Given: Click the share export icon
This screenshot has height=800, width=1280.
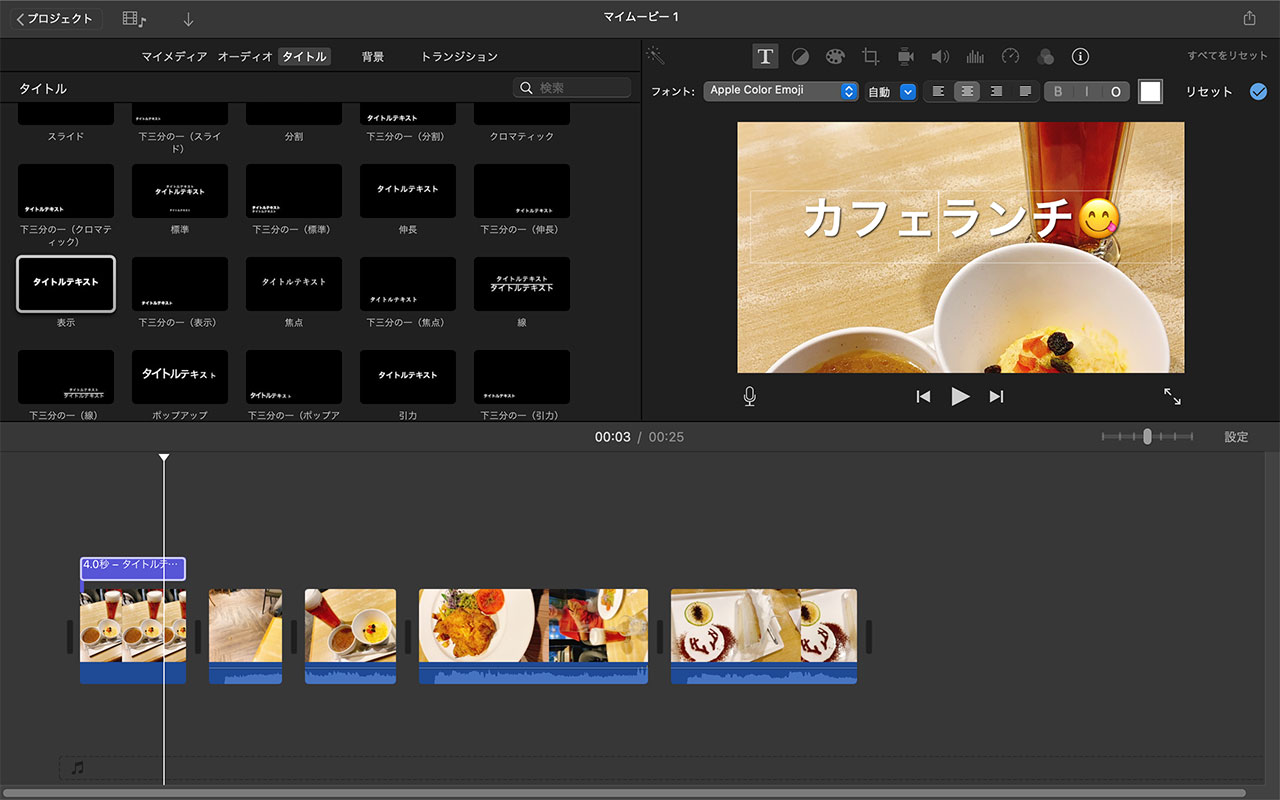Looking at the screenshot, I should tap(1249, 18).
